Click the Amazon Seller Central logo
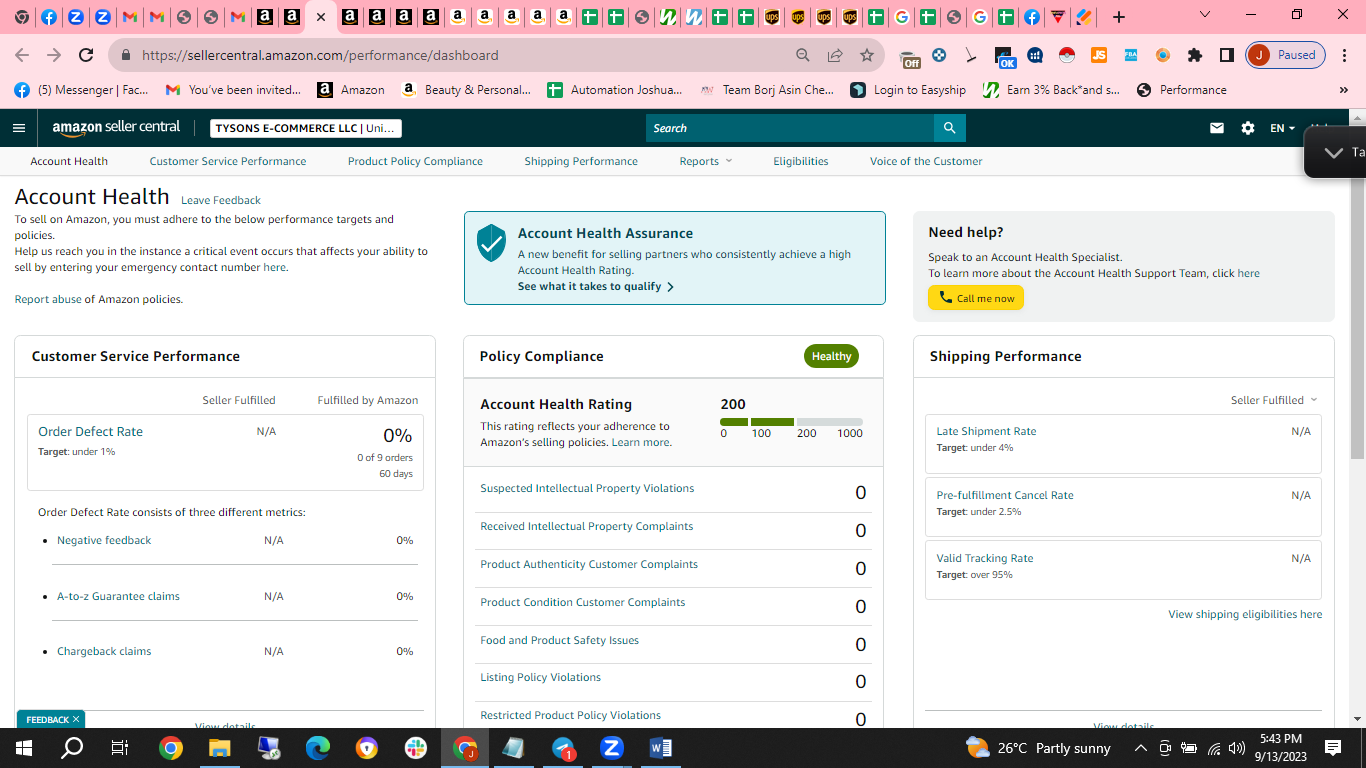1366x768 pixels. pos(116,128)
